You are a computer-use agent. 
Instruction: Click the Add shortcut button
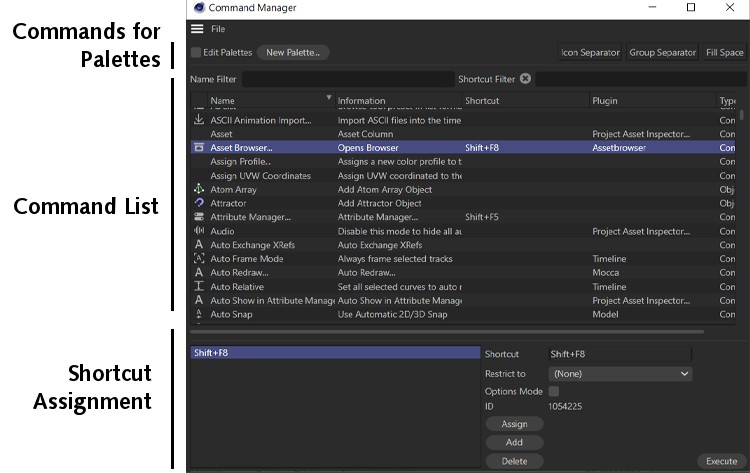click(x=514, y=442)
